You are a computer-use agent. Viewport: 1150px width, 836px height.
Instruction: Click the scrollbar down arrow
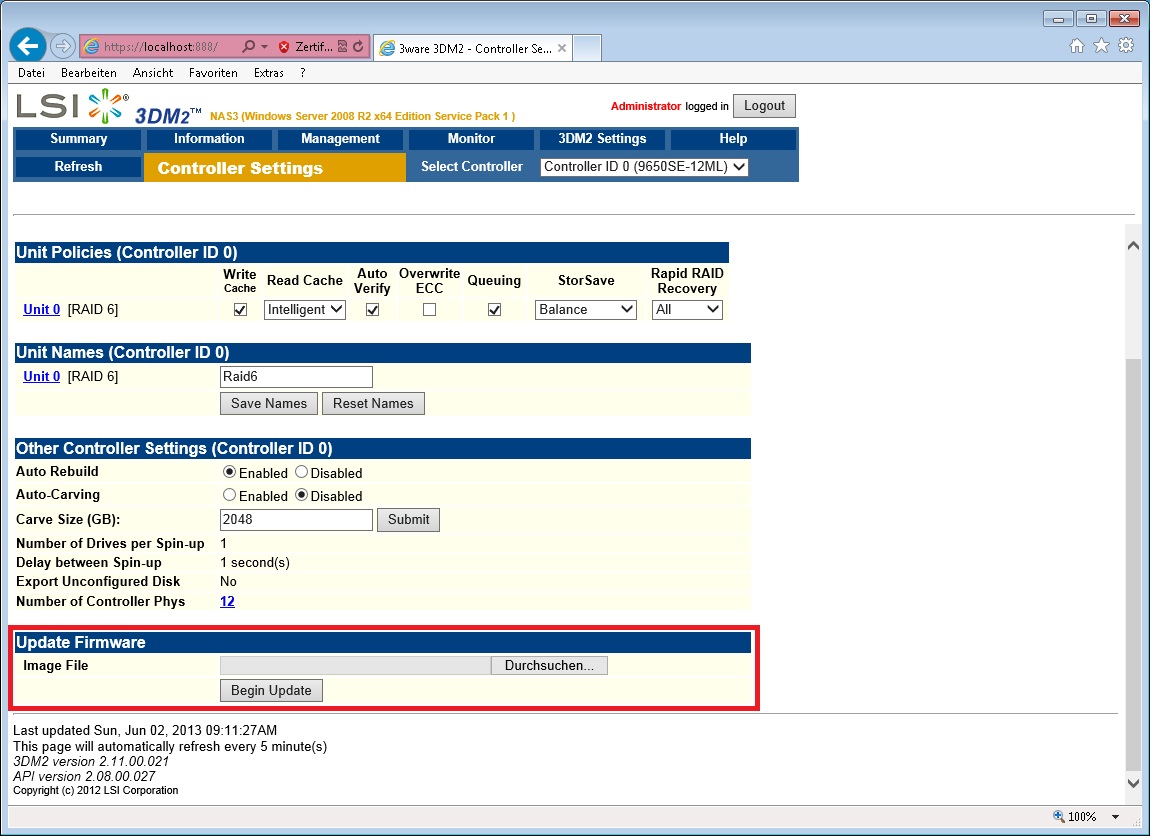[x=1133, y=782]
